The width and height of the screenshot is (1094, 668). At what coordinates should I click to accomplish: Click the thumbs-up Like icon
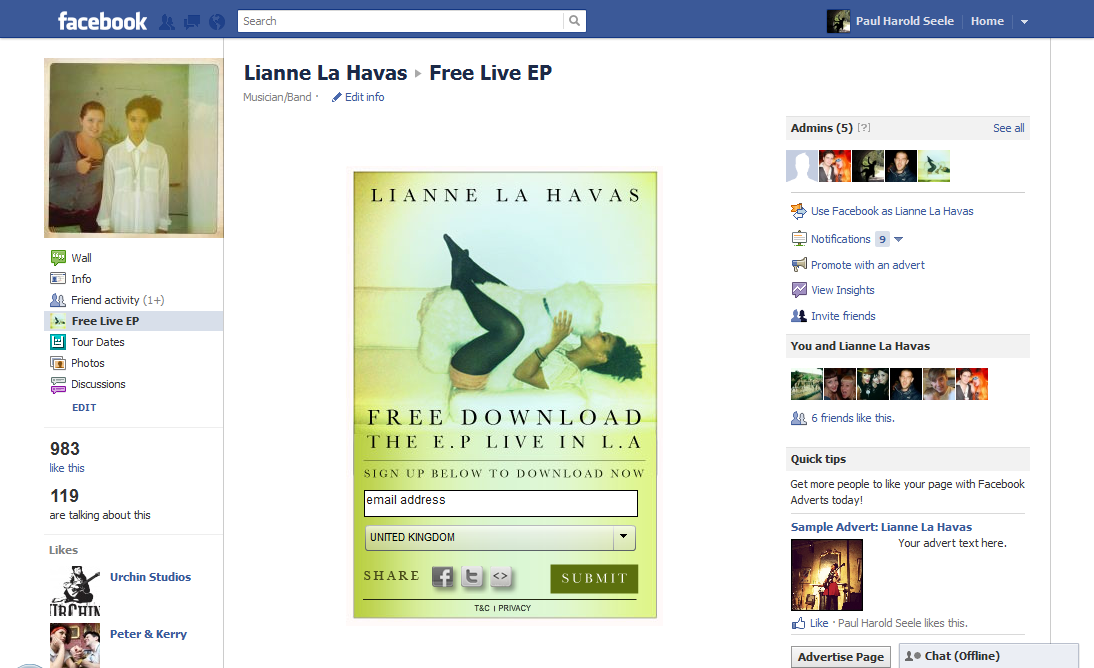coord(798,623)
